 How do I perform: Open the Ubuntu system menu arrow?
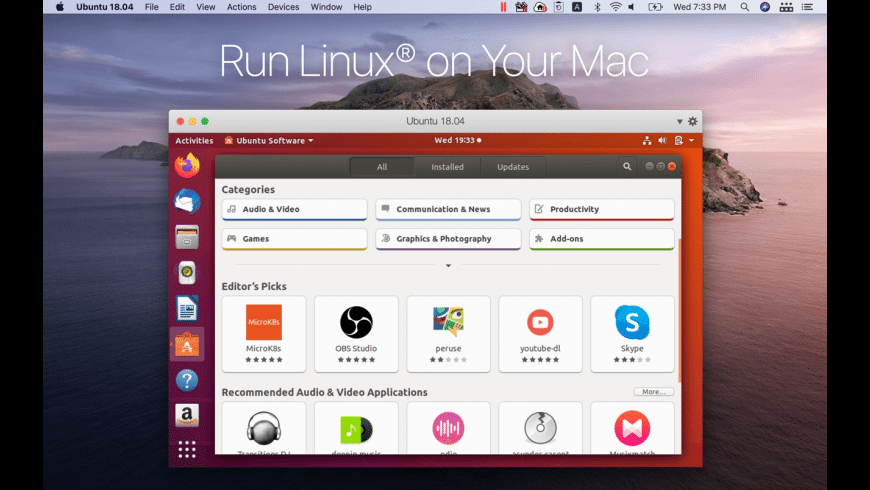(691, 140)
